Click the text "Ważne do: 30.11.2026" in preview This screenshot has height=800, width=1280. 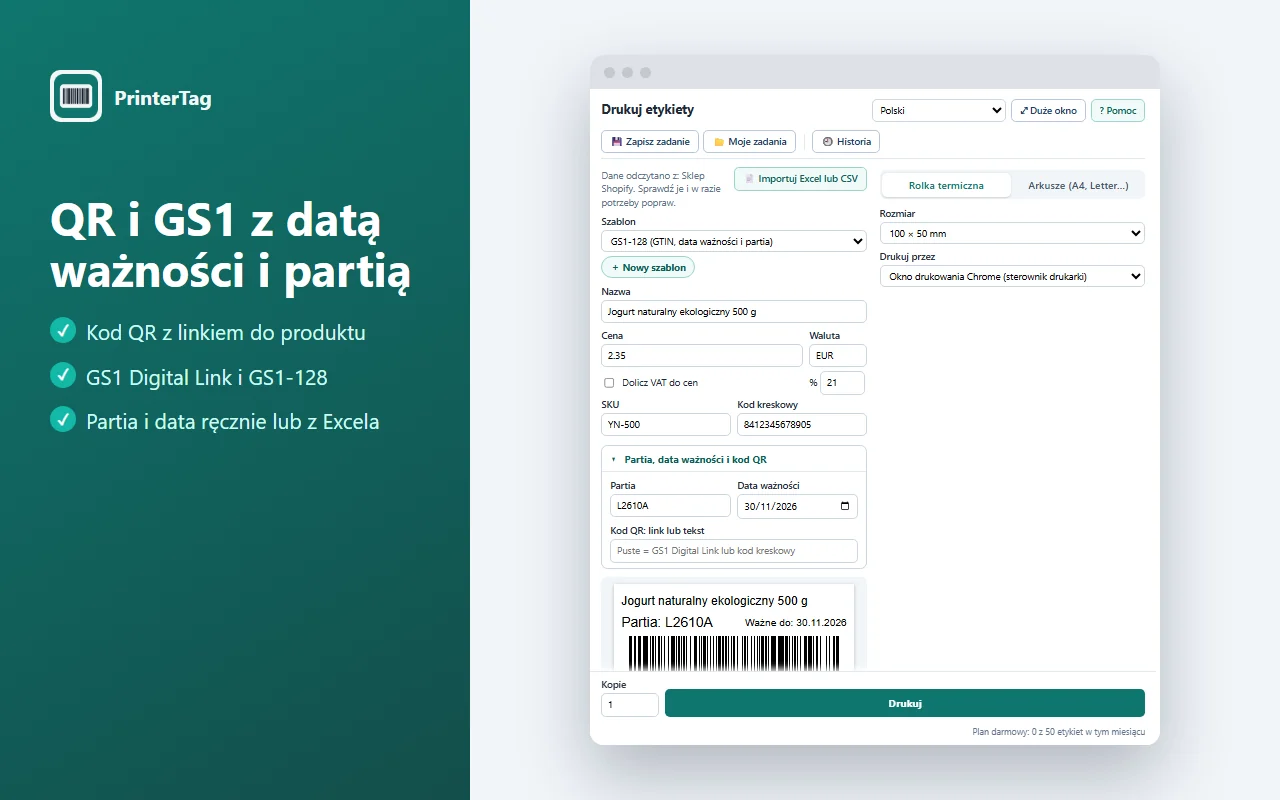[x=796, y=623]
